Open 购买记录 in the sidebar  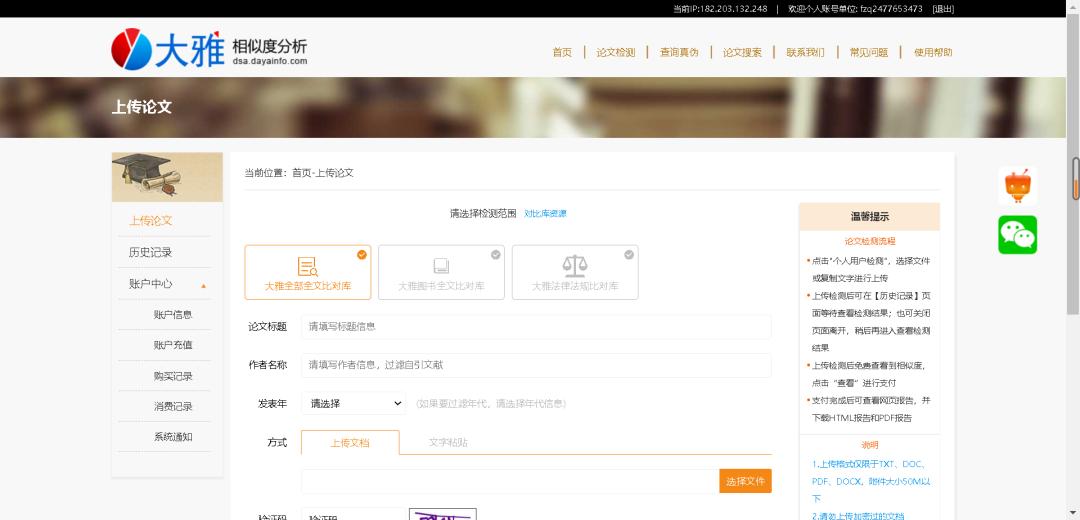click(173, 376)
